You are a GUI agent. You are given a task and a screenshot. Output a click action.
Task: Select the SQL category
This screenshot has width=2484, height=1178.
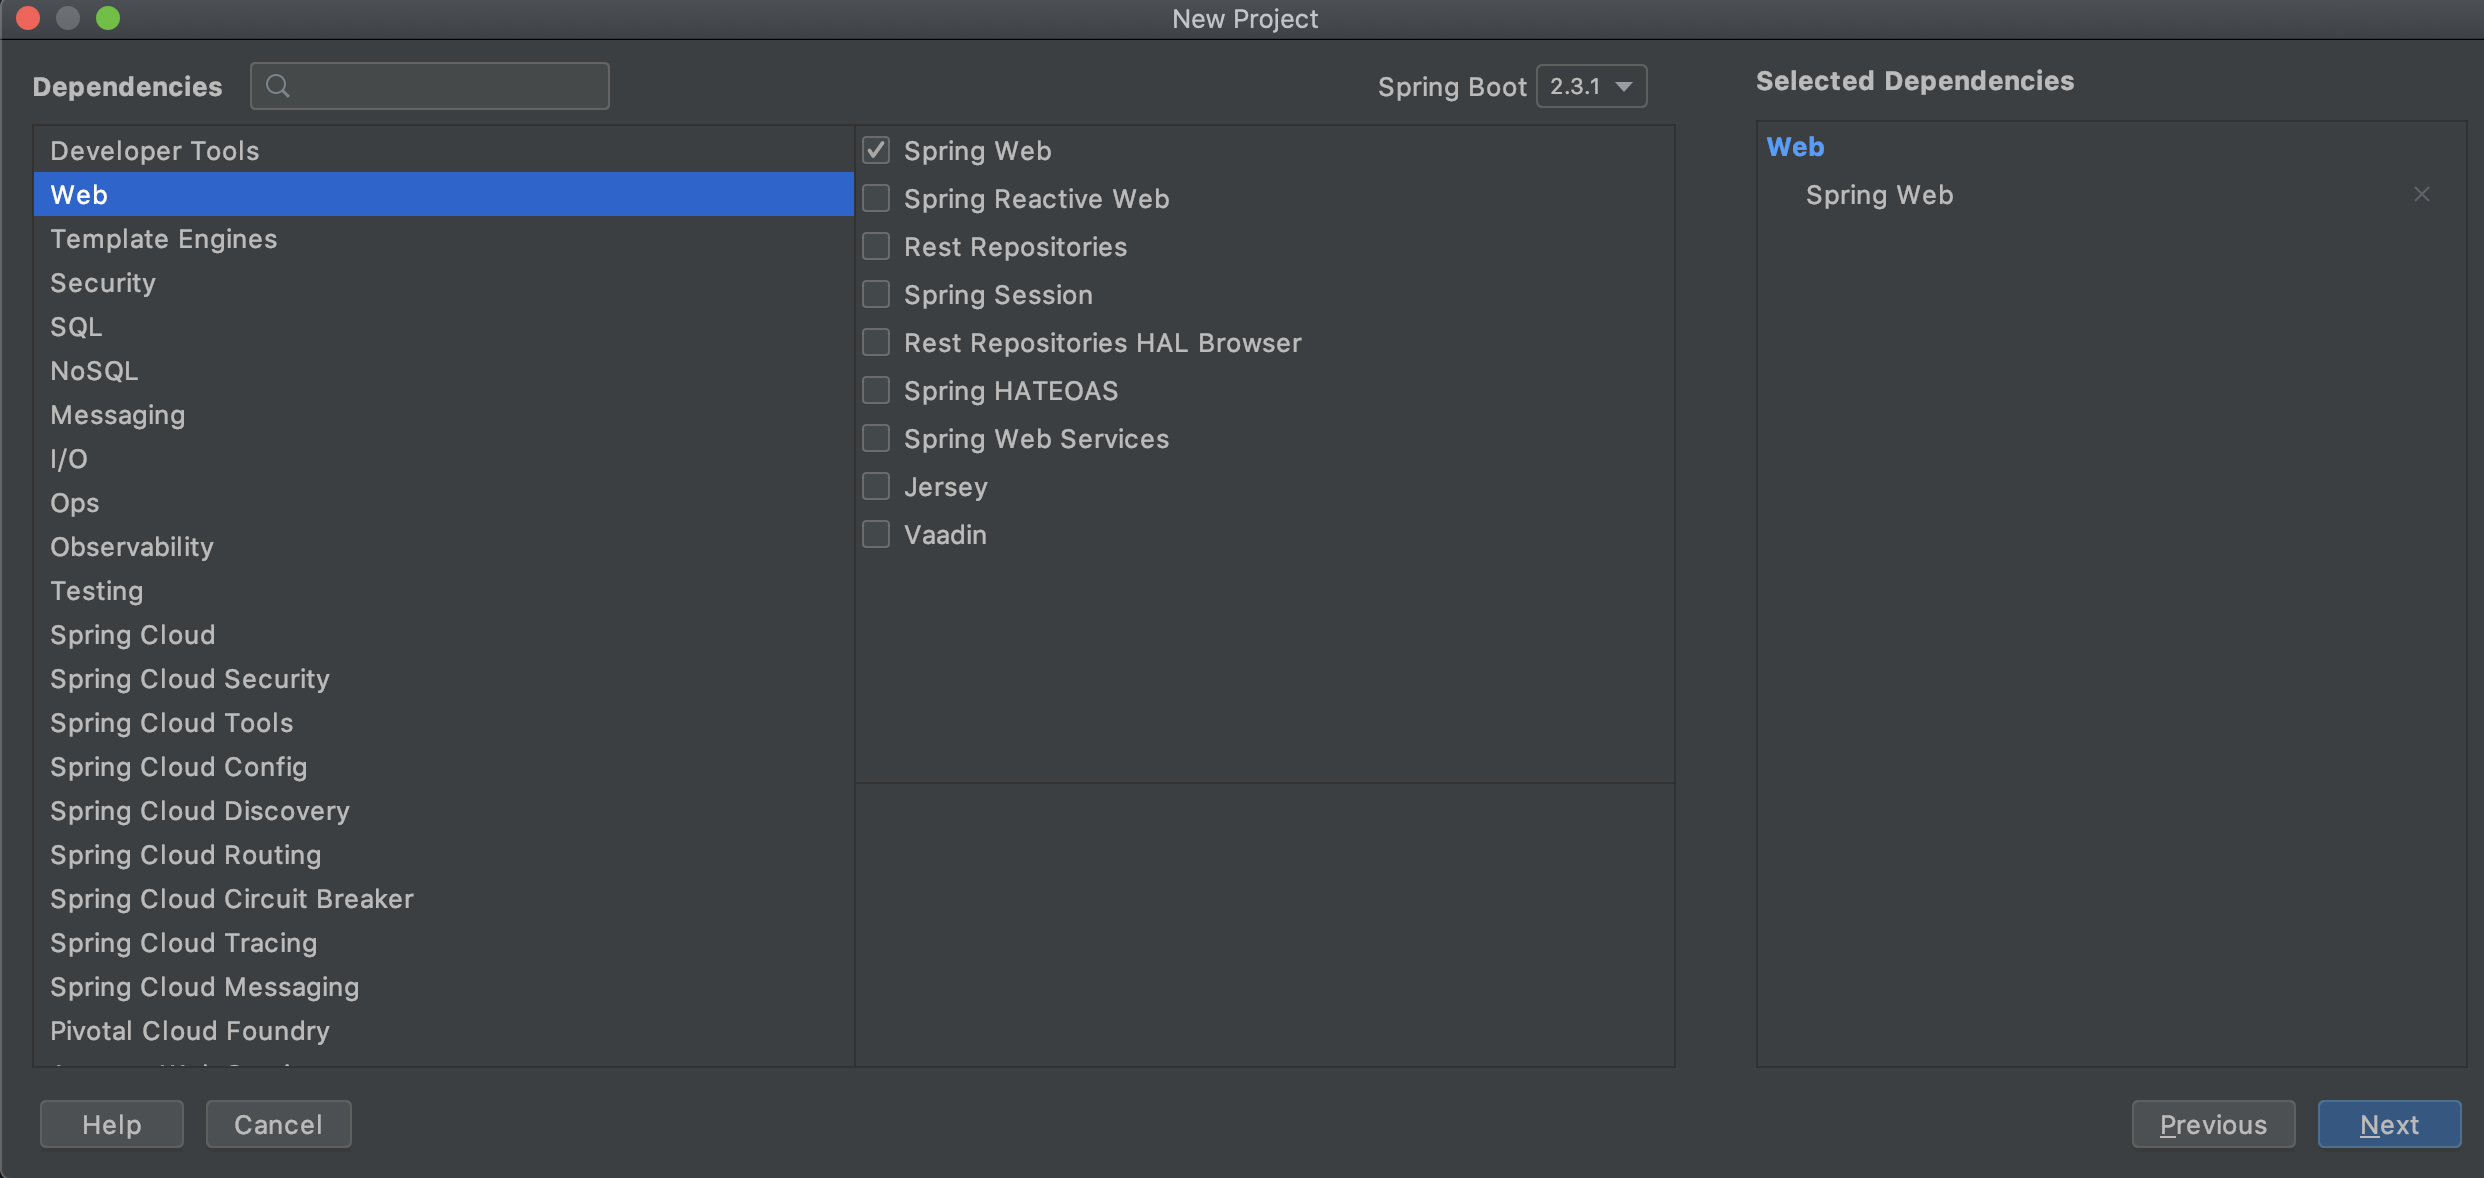pos(444,326)
